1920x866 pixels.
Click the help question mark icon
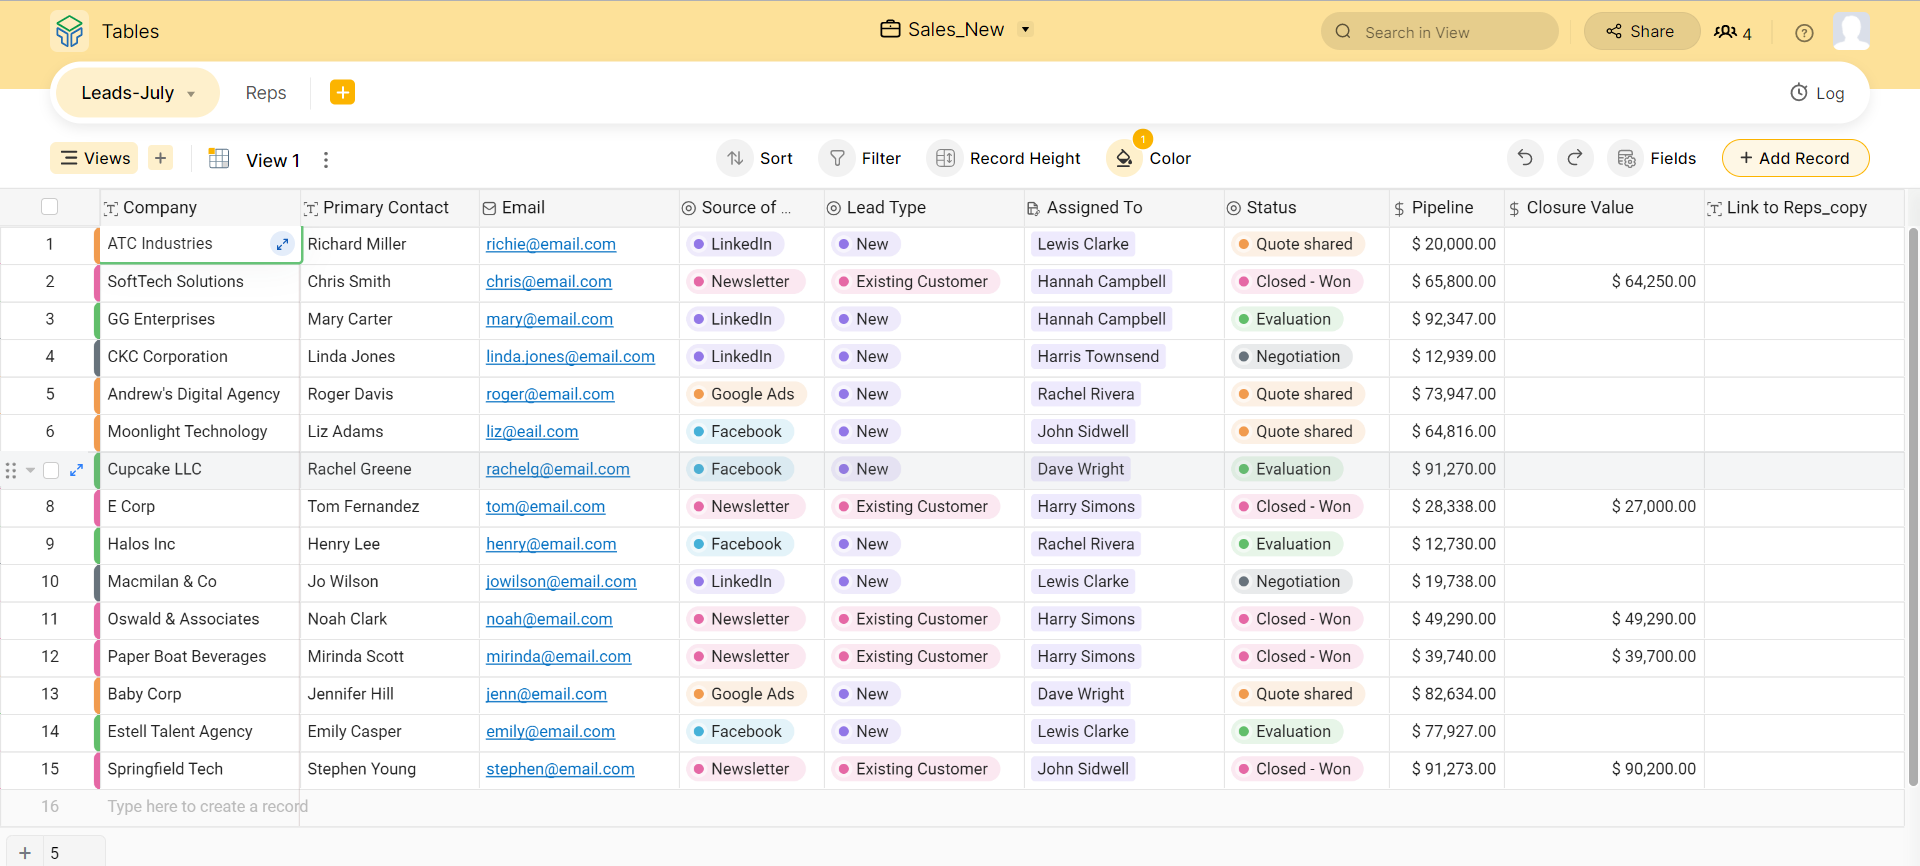click(1804, 33)
